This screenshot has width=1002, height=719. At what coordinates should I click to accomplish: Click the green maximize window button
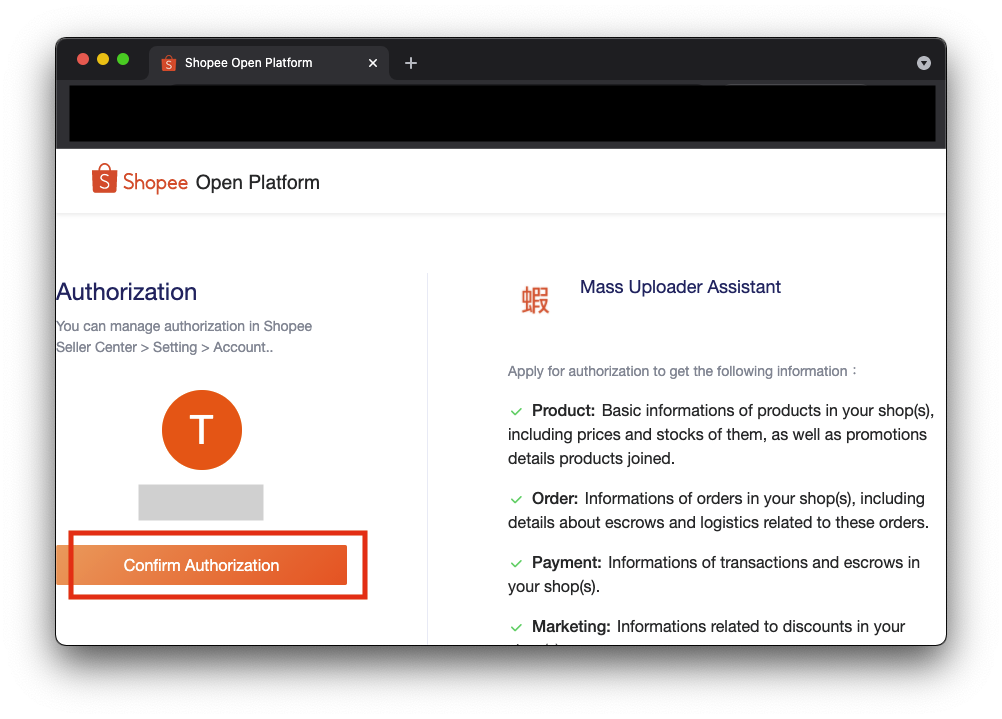123,60
